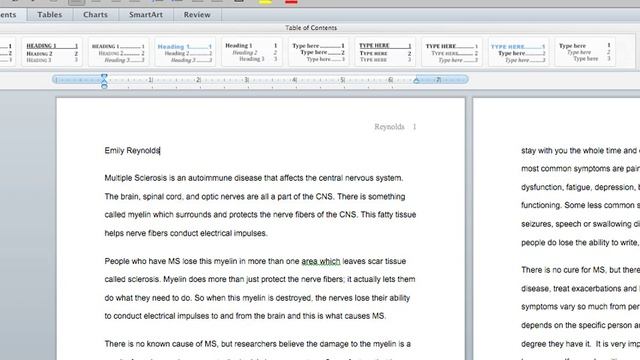Click the Table of Contents group label
The image size is (640, 360).
pyautogui.click(x=311, y=28)
